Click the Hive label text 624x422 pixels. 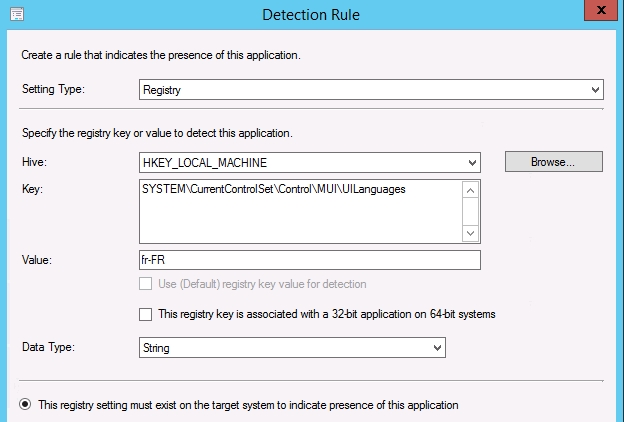click(x=34, y=162)
